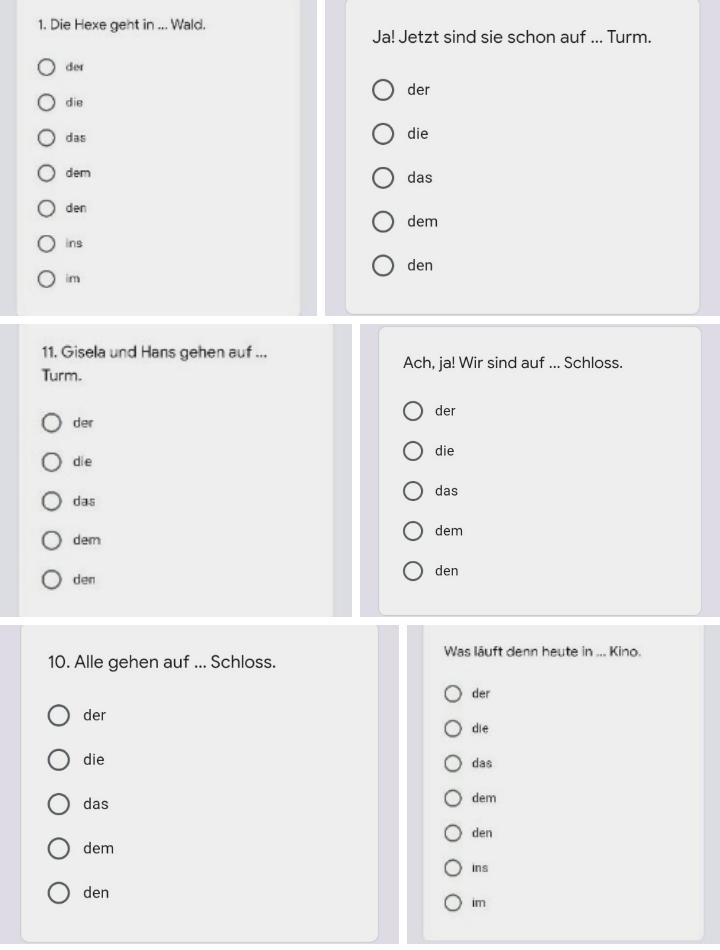Image resolution: width=720 pixels, height=950 pixels.
Task: Select "der" for the Hexe Wald question
Action: (x=46, y=68)
